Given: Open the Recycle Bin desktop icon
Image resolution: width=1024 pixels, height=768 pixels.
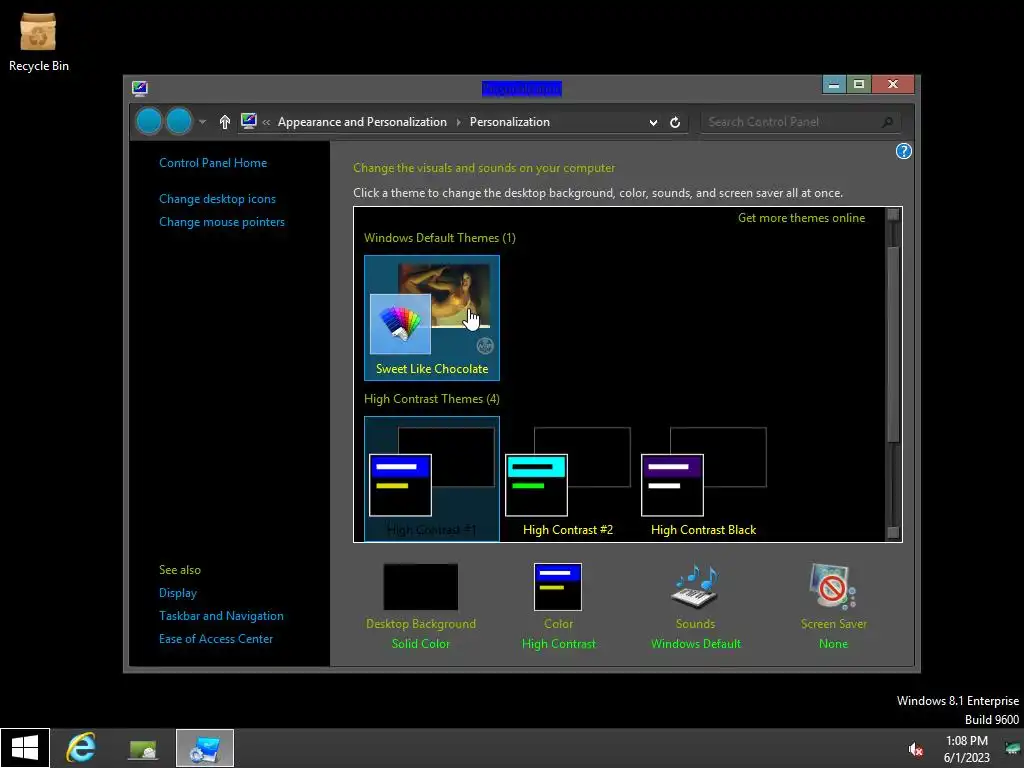Looking at the screenshot, I should tap(38, 42).
